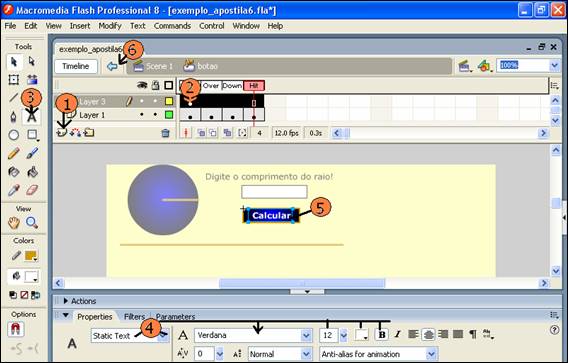Lock Layer 3 via its lock dot

point(155,101)
